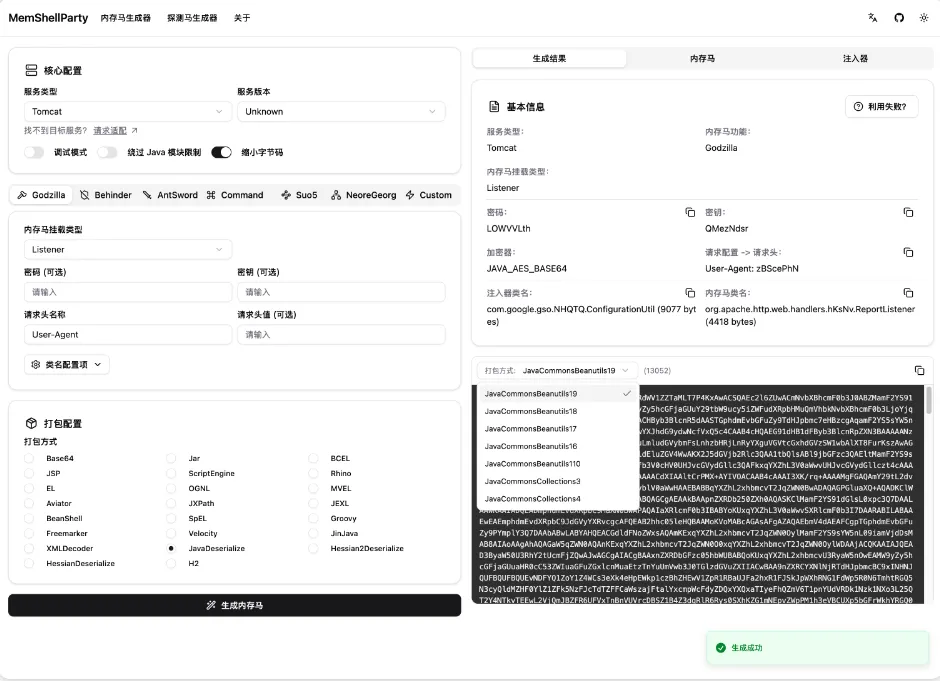
Task: Select the Hessian2Deserialize radio option
Action: pos(313,548)
